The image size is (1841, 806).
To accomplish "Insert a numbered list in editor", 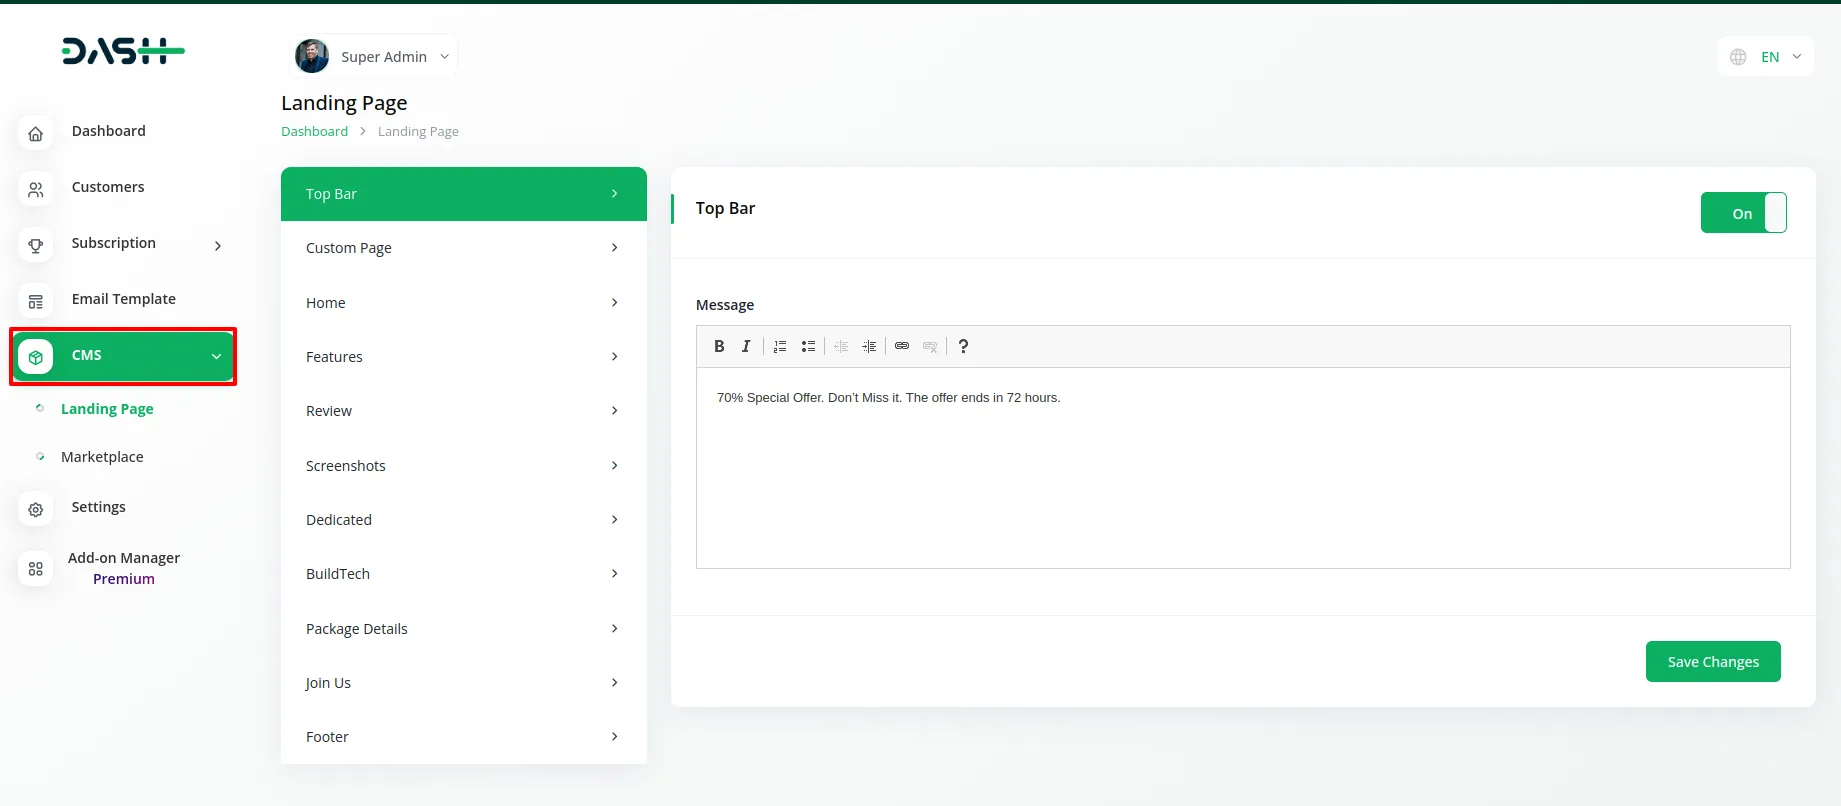I will tap(780, 346).
